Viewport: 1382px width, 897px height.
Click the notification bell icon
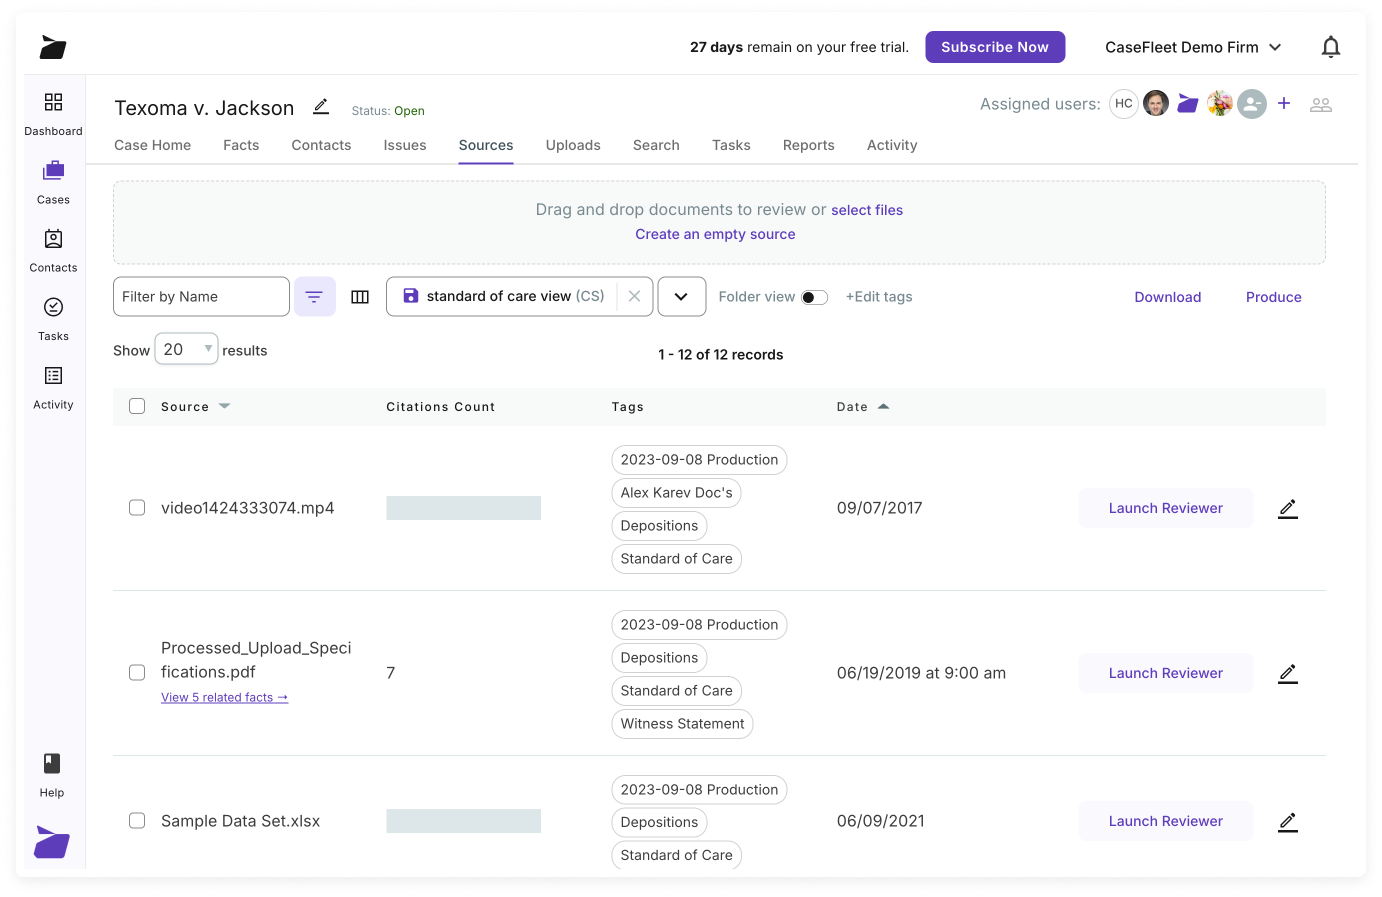(1331, 46)
